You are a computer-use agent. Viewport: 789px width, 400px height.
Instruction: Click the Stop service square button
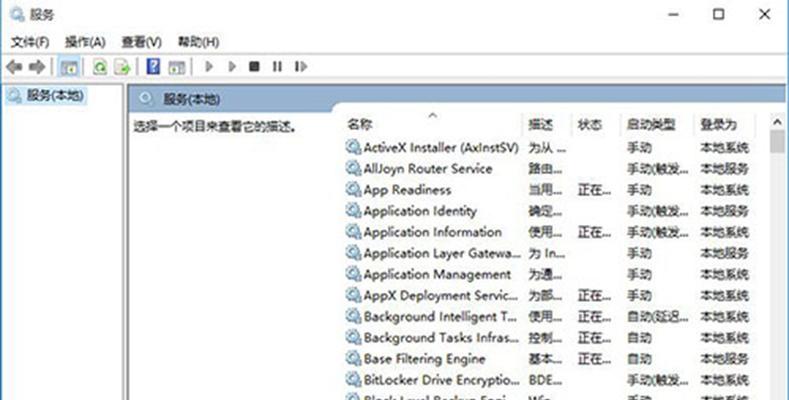pos(255,66)
